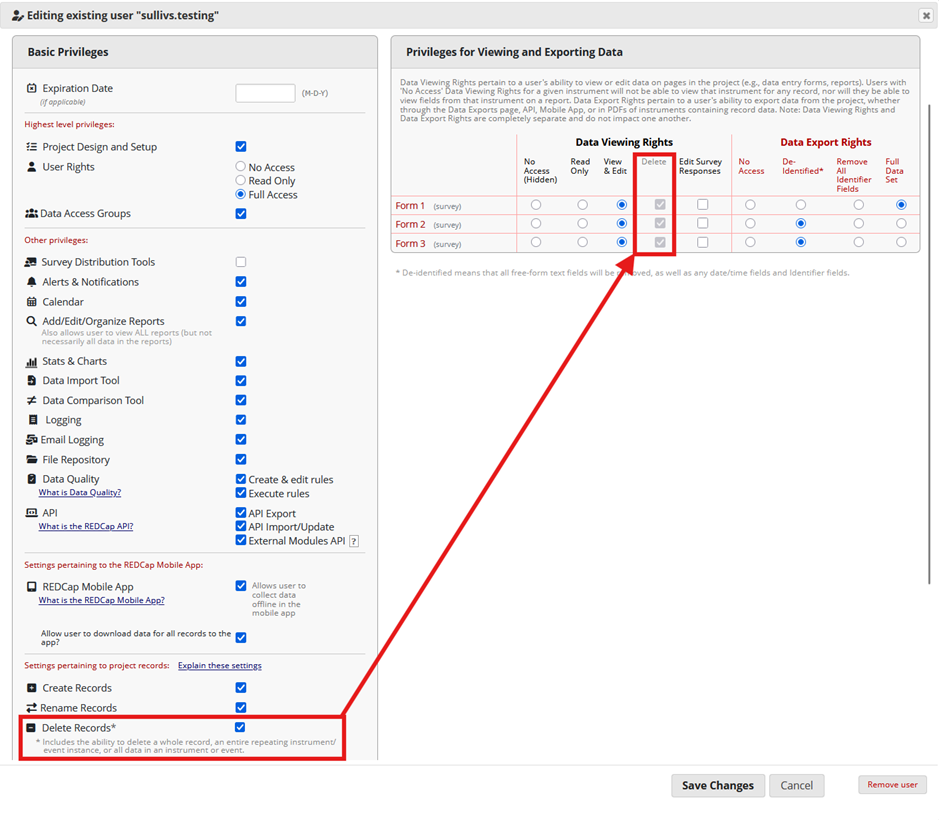
Task: Set Form 2 export rights to Full Data Set
Action: pyautogui.click(x=901, y=223)
